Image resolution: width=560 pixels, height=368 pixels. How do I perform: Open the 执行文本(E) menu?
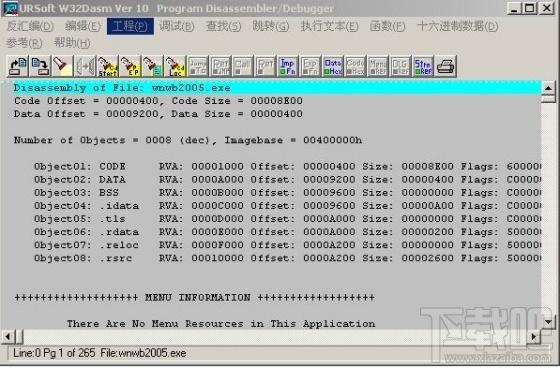pyautogui.click(x=329, y=26)
